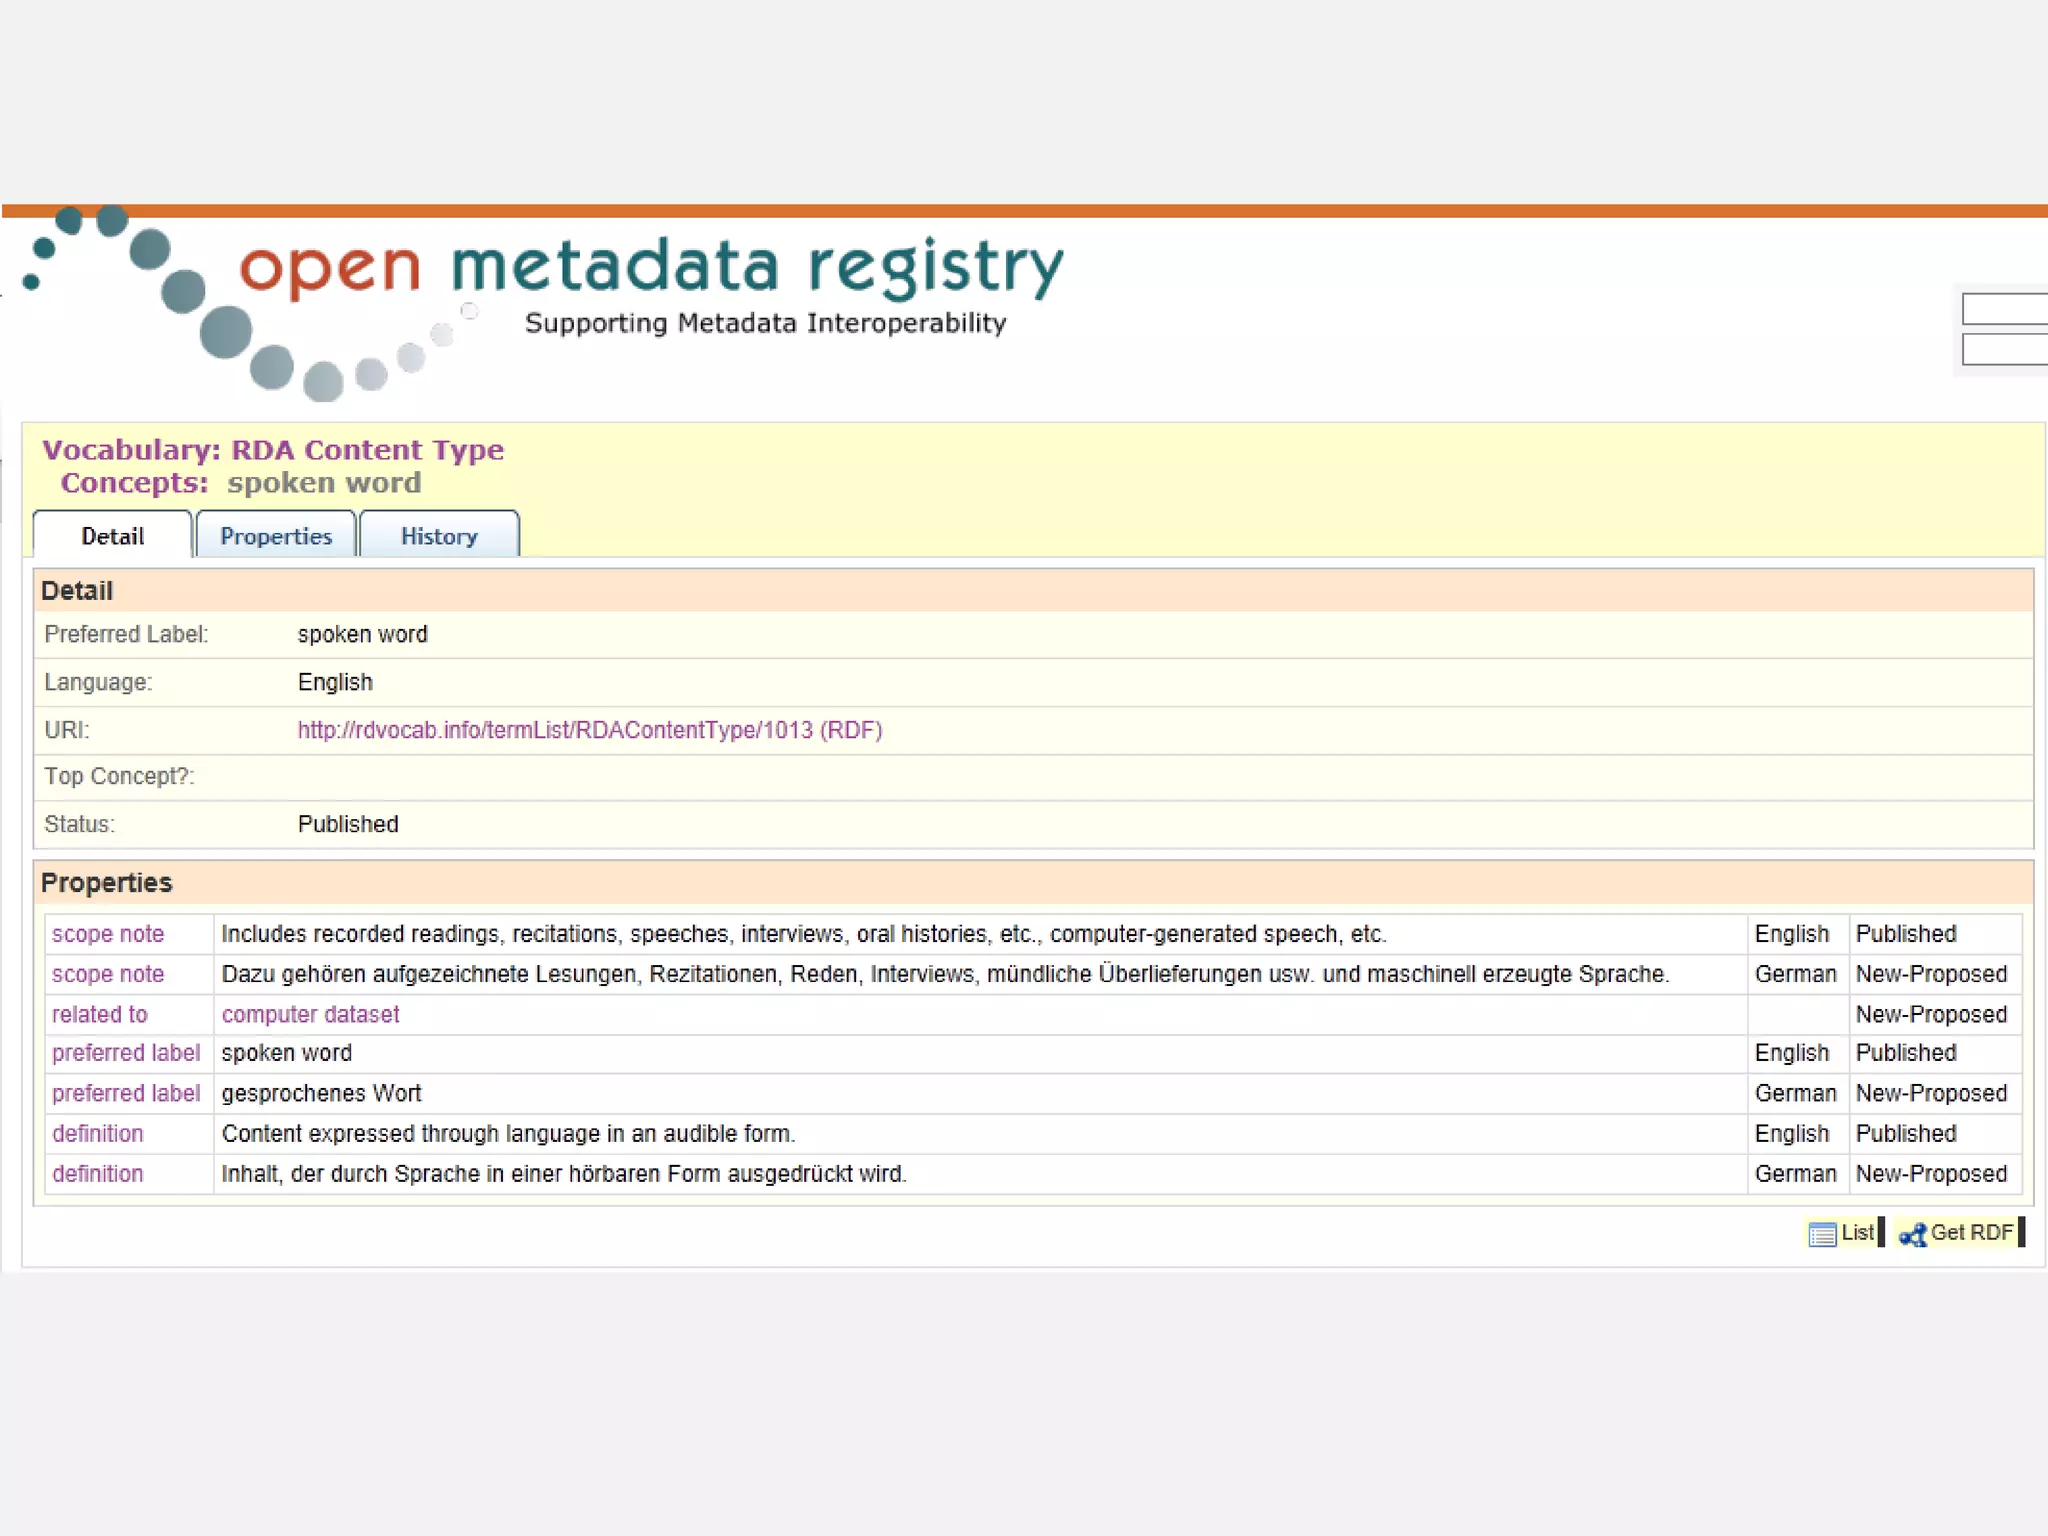
Task: Click the English preferred label link
Action: point(126,1053)
